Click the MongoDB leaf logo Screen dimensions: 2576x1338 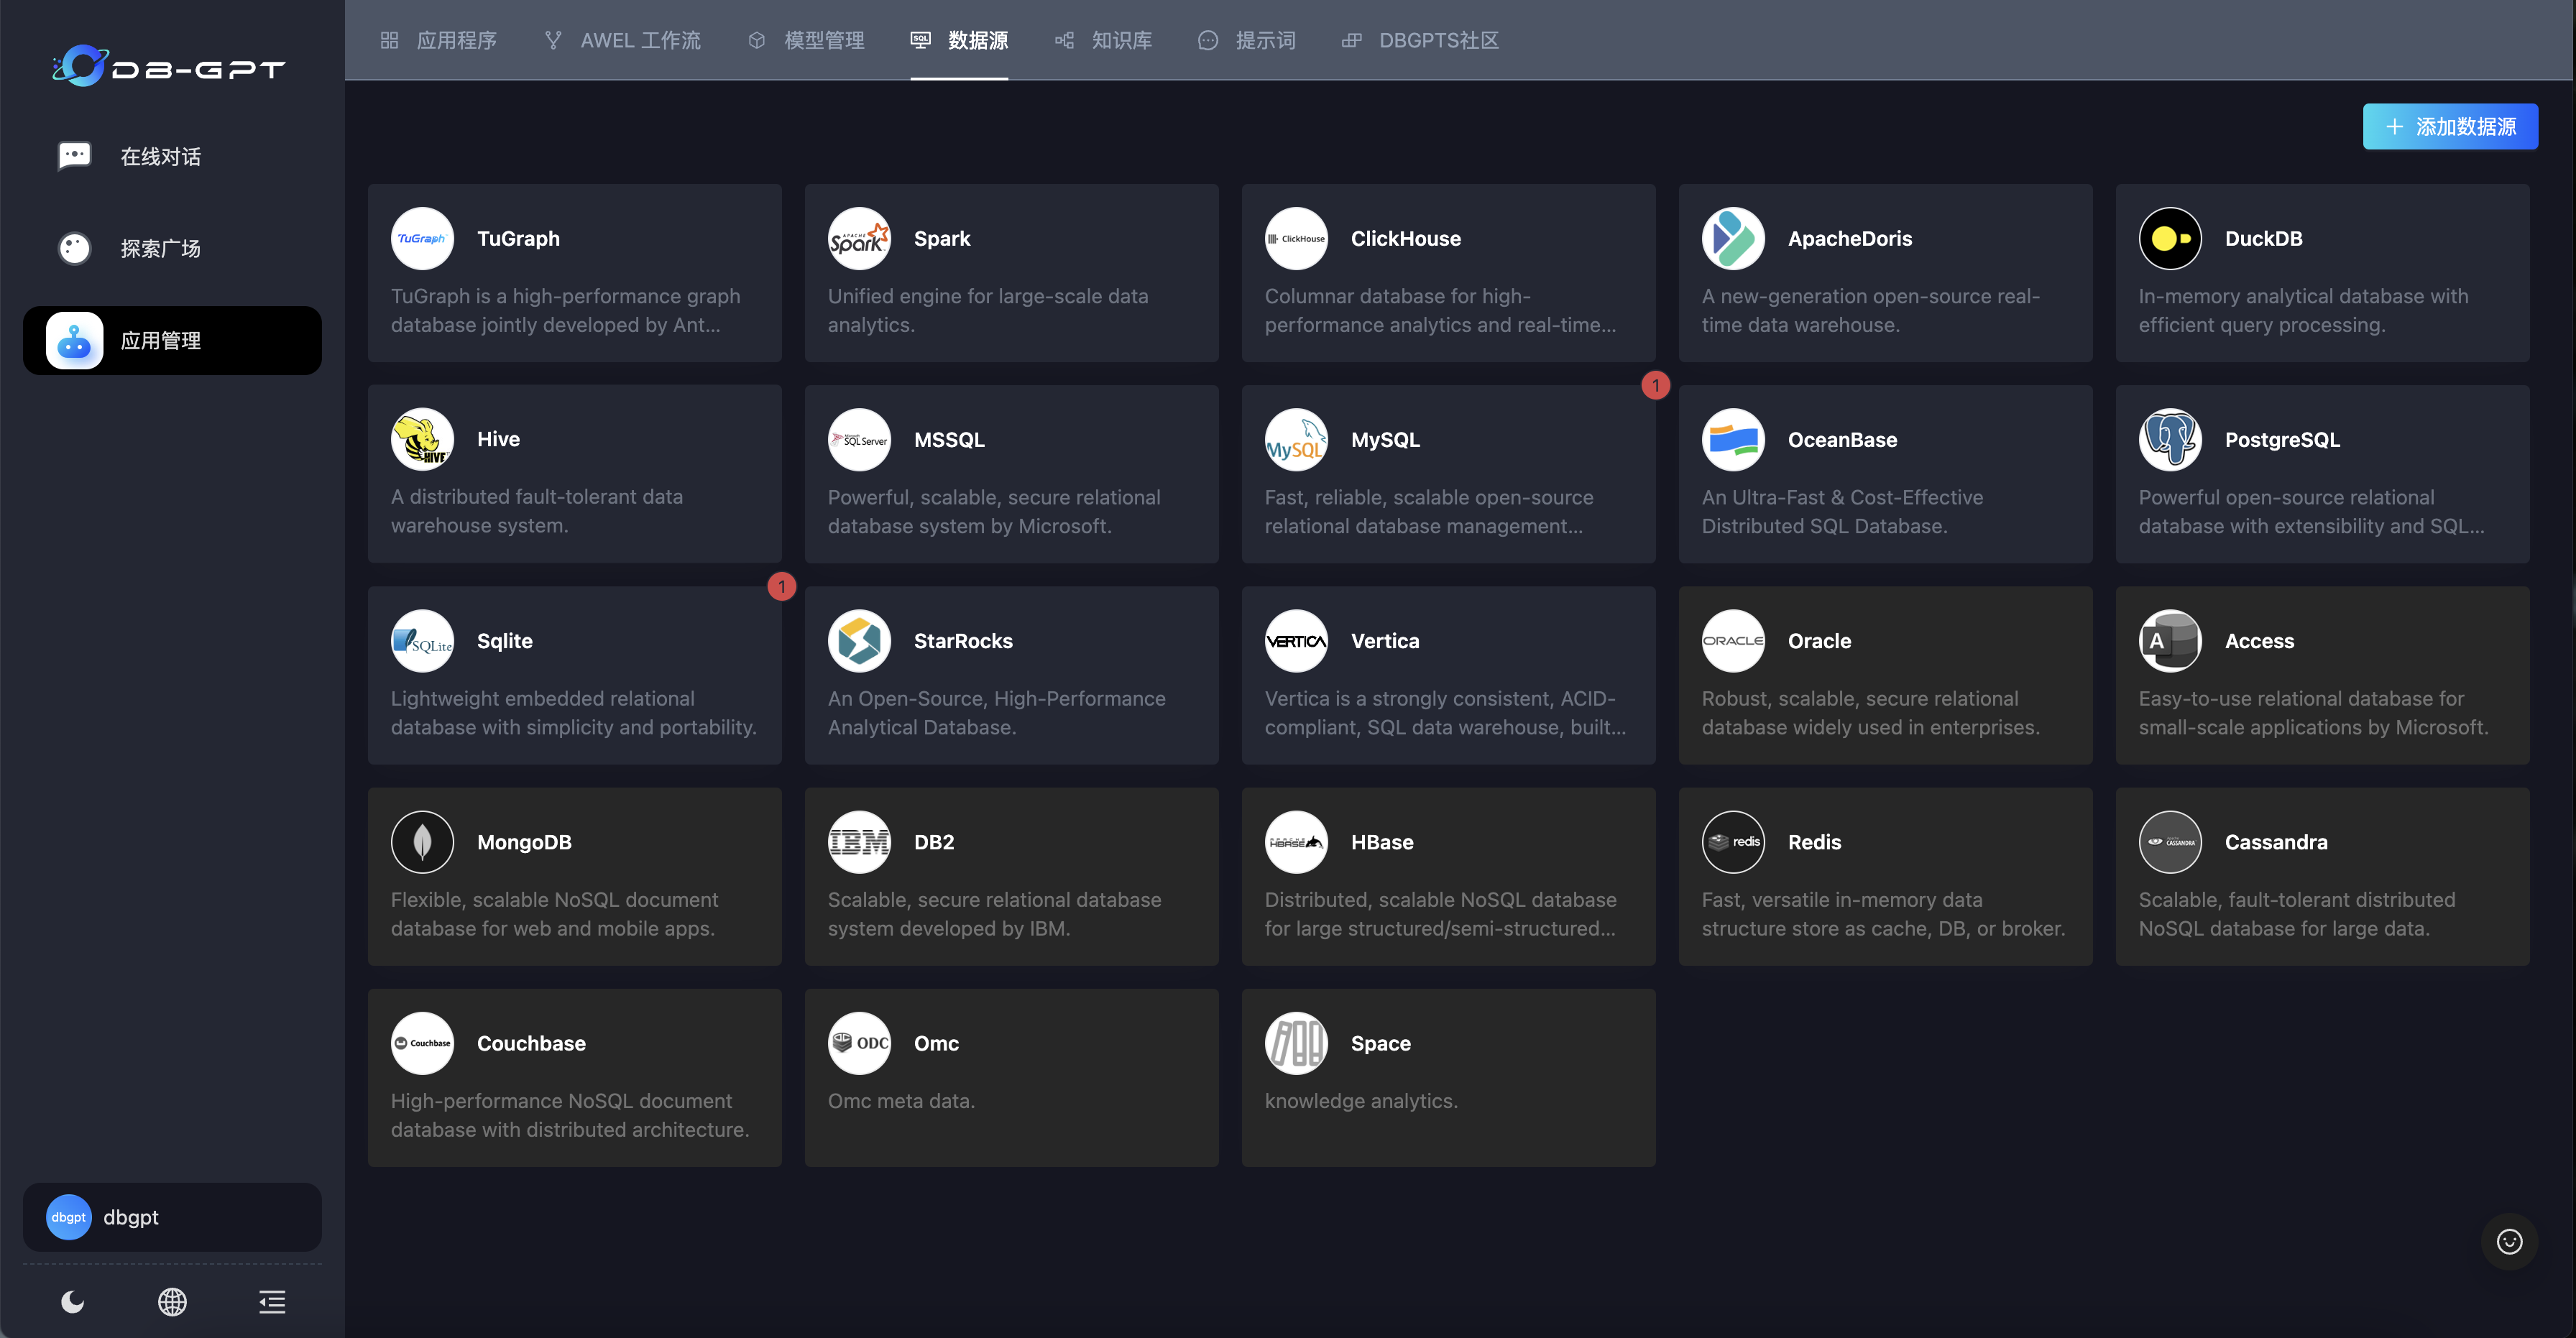(x=422, y=842)
